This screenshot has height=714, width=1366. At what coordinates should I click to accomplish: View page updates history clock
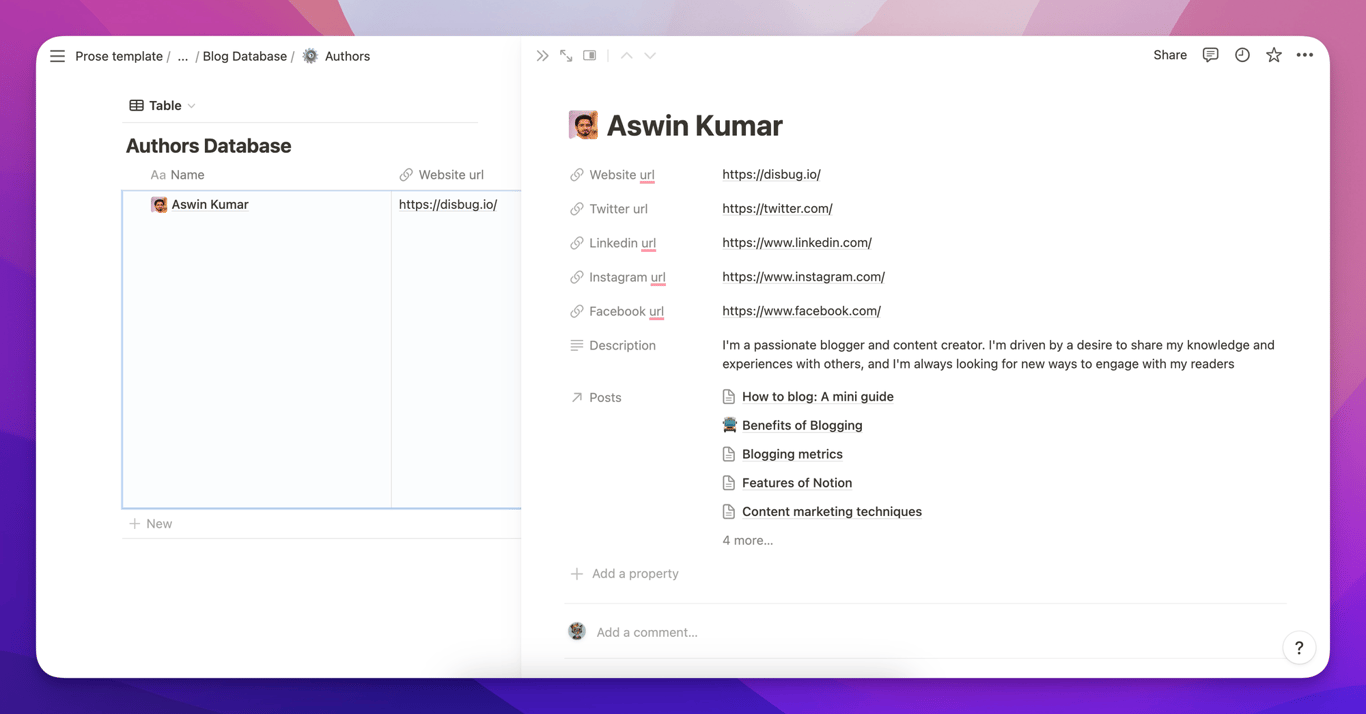[x=1242, y=55]
